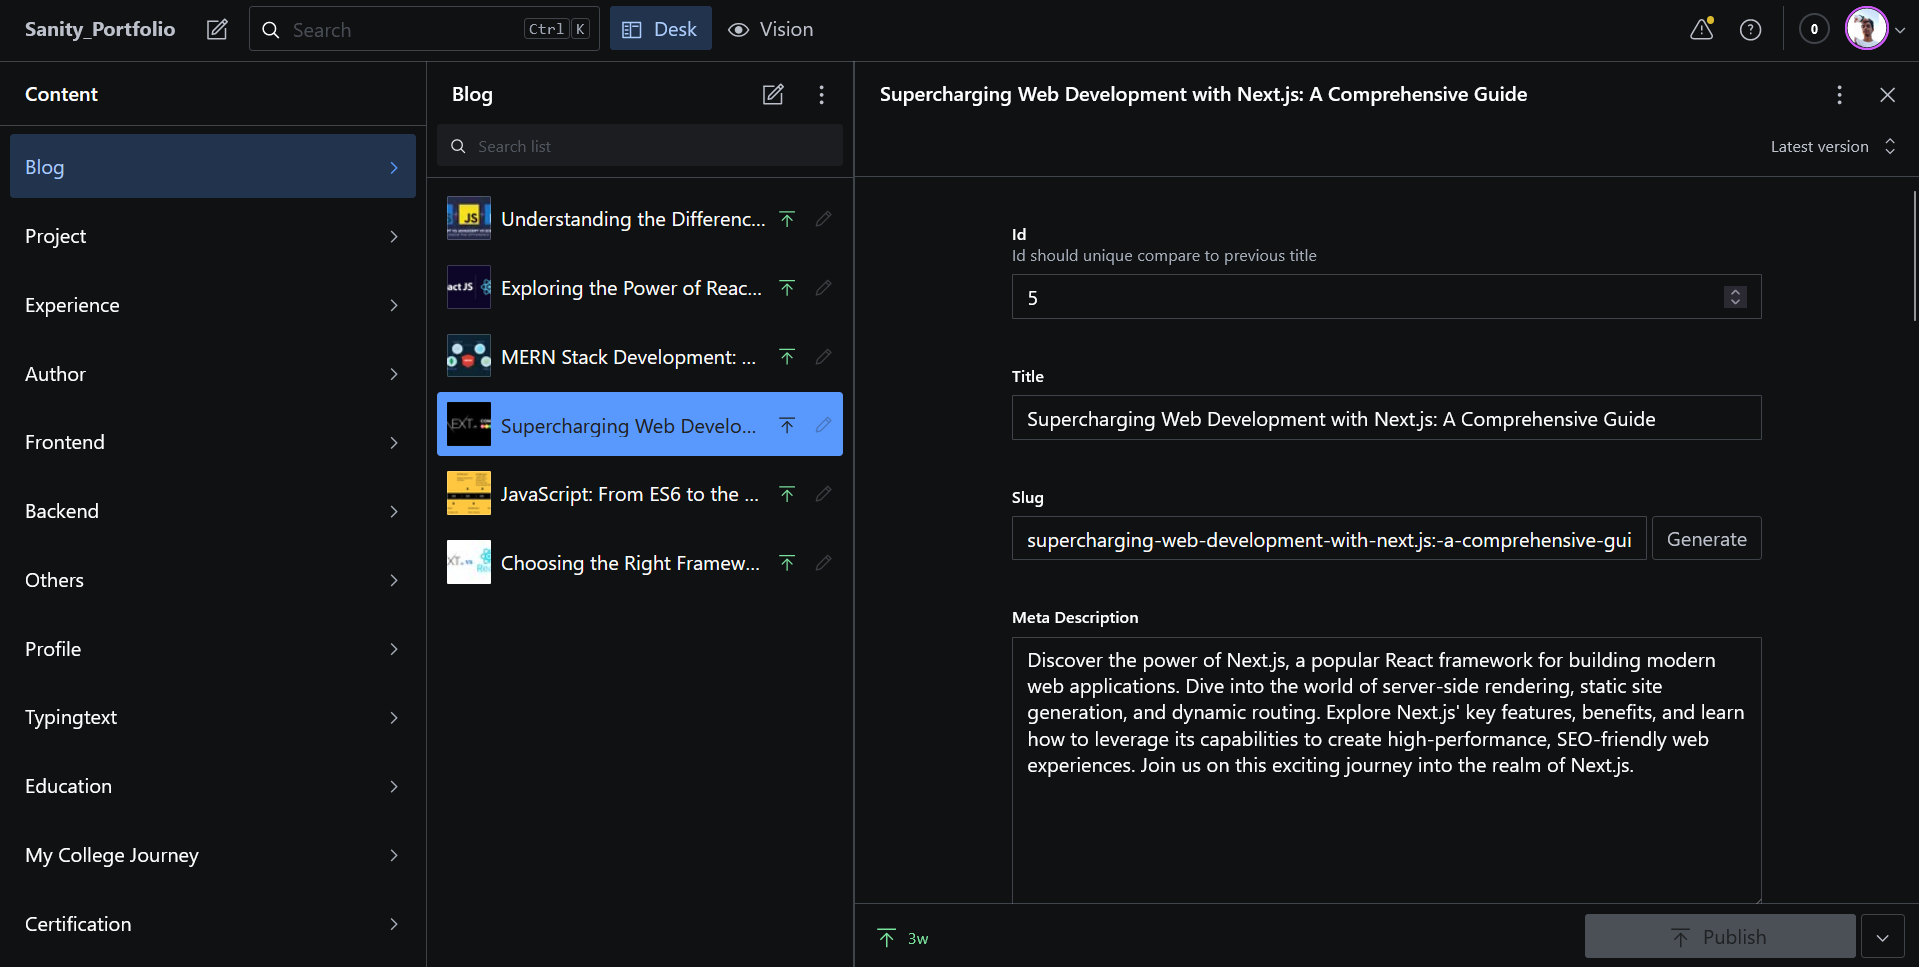Focus the Id number field

point(1386,297)
